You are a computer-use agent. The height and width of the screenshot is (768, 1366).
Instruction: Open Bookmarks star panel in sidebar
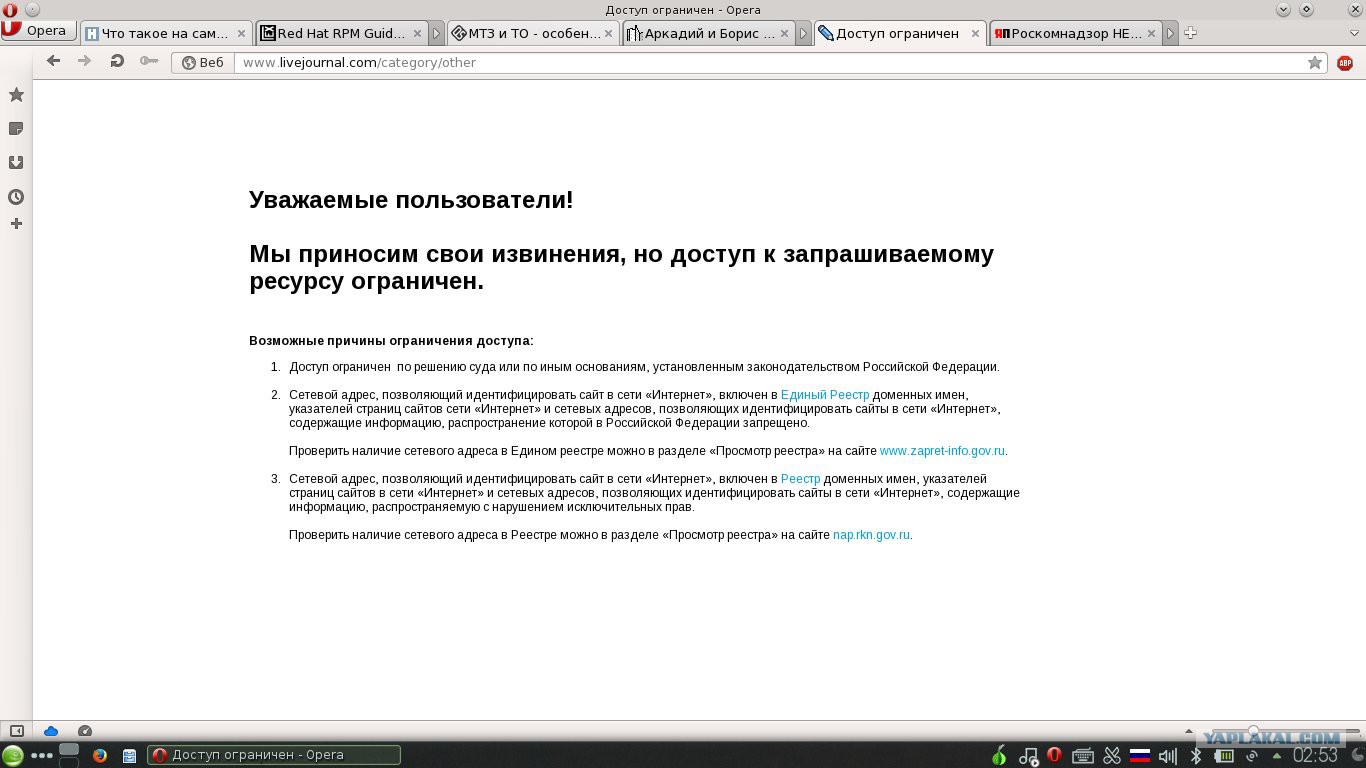[x=16, y=95]
